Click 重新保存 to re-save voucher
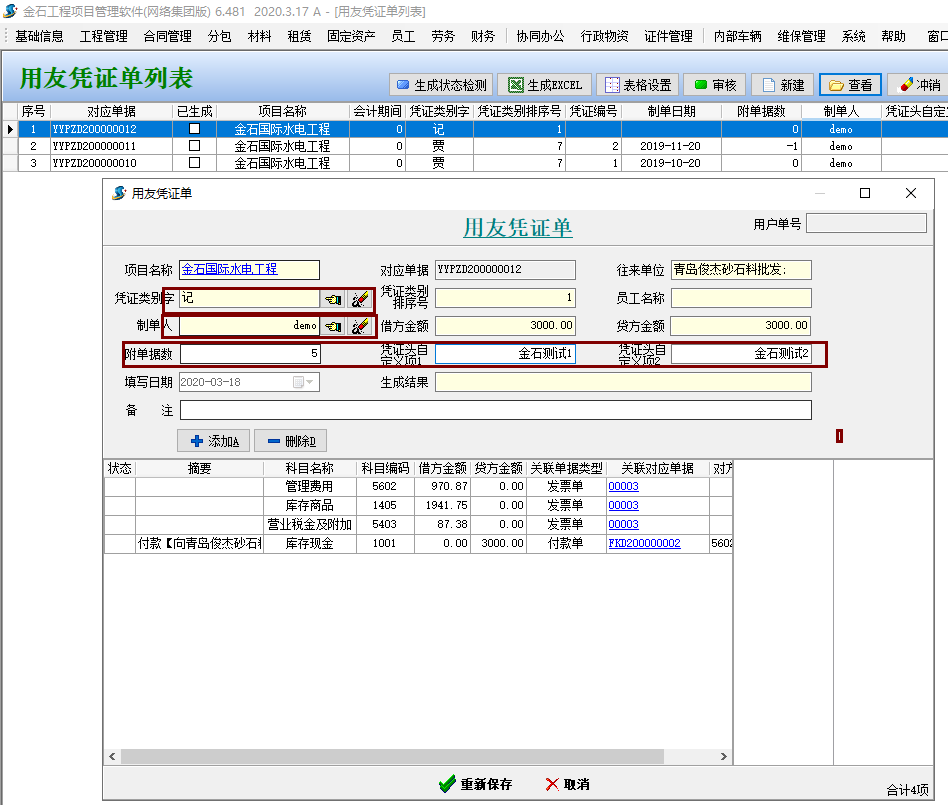Screen dimensions: 948x805 [476, 784]
